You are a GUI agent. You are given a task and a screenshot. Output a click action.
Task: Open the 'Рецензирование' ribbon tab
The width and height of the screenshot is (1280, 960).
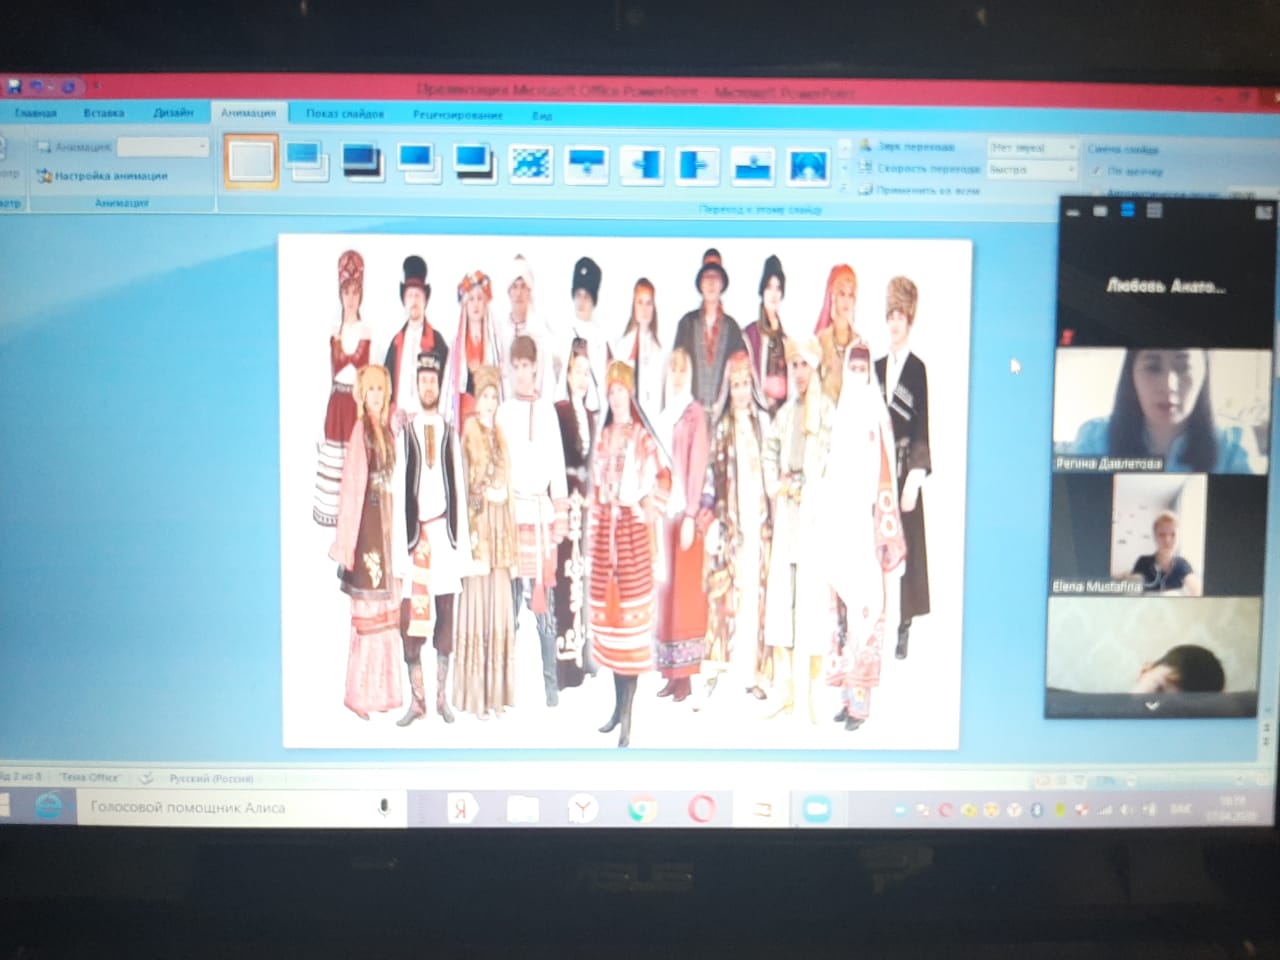coord(457,115)
